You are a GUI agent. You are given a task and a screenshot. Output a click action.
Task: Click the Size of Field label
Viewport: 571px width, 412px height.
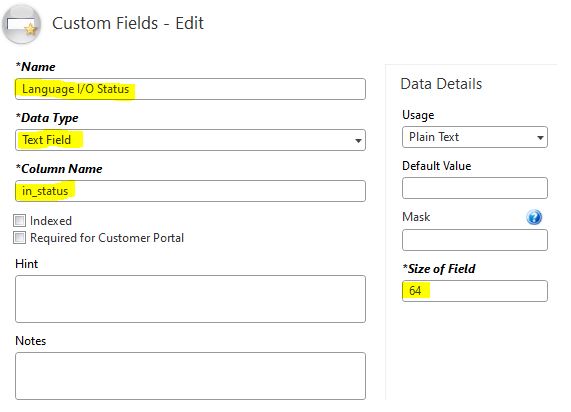click(439, 269)
